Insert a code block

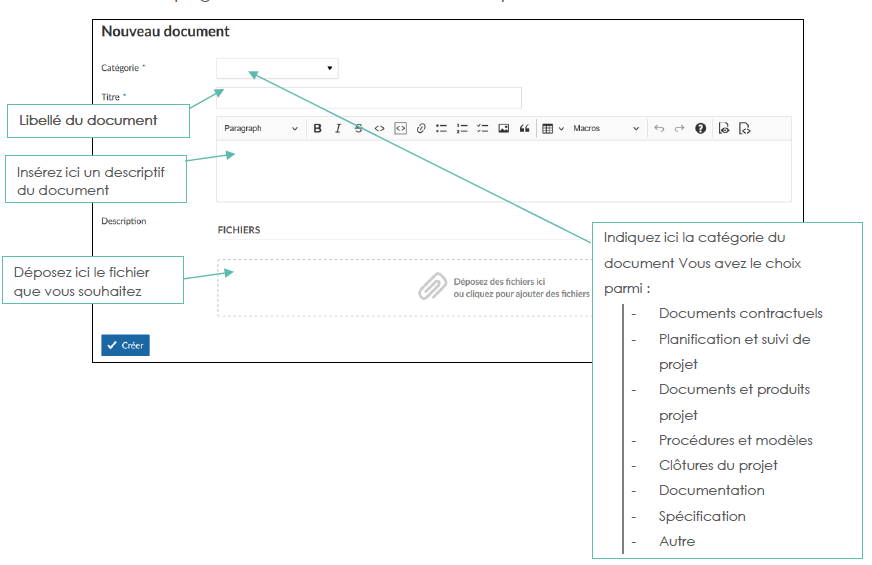(x=400, y=129)
